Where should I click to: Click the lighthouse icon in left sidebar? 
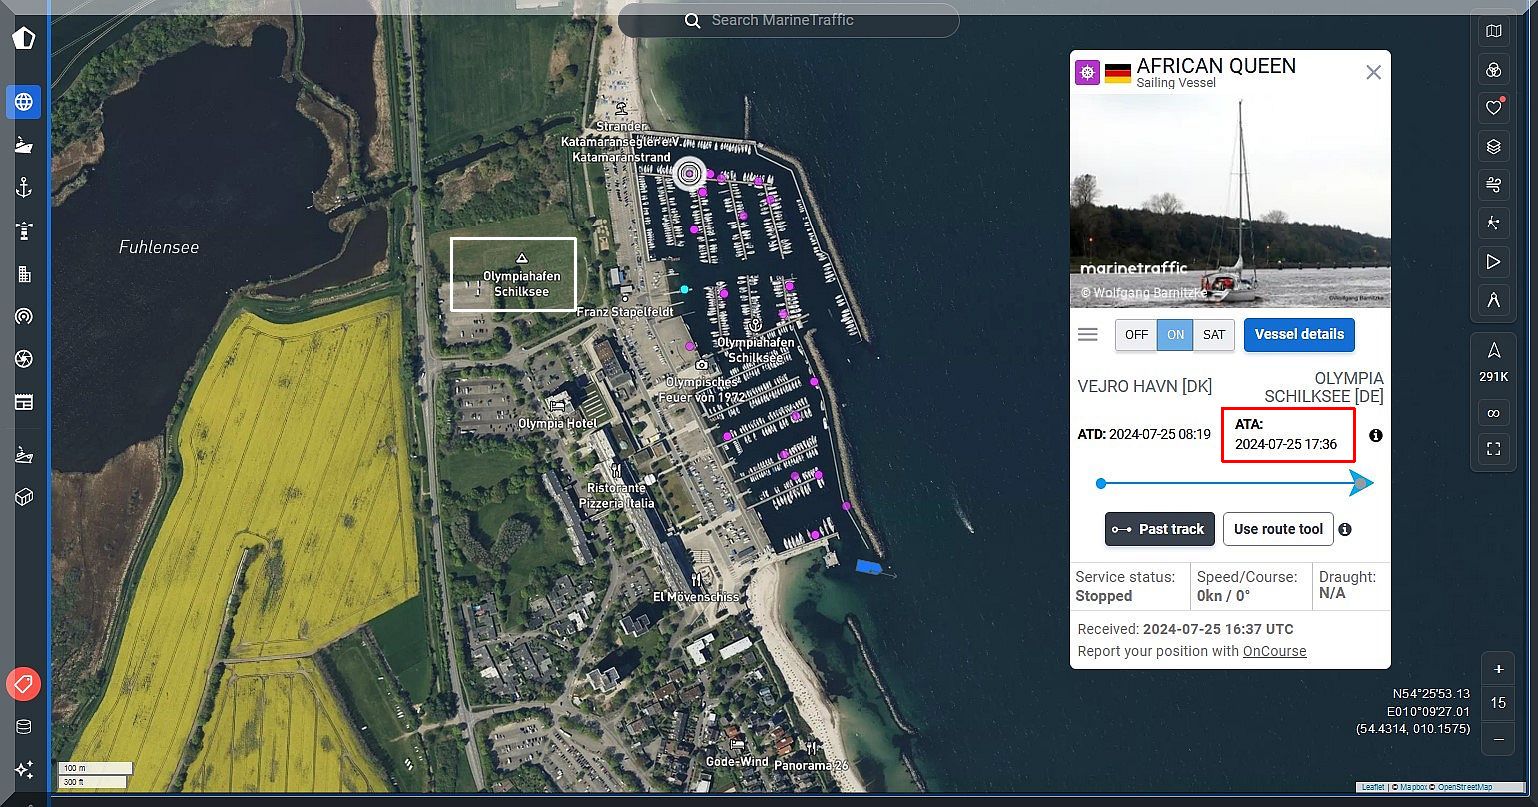click(x=24, y=231)
